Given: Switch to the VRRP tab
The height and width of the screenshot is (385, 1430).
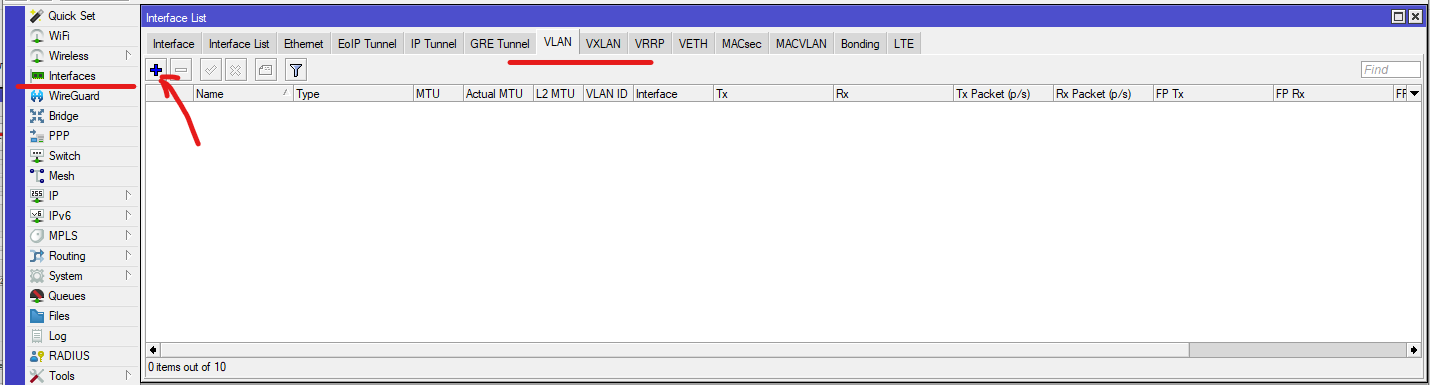Looking at the screenshot, I should click(x=650, y=44).
